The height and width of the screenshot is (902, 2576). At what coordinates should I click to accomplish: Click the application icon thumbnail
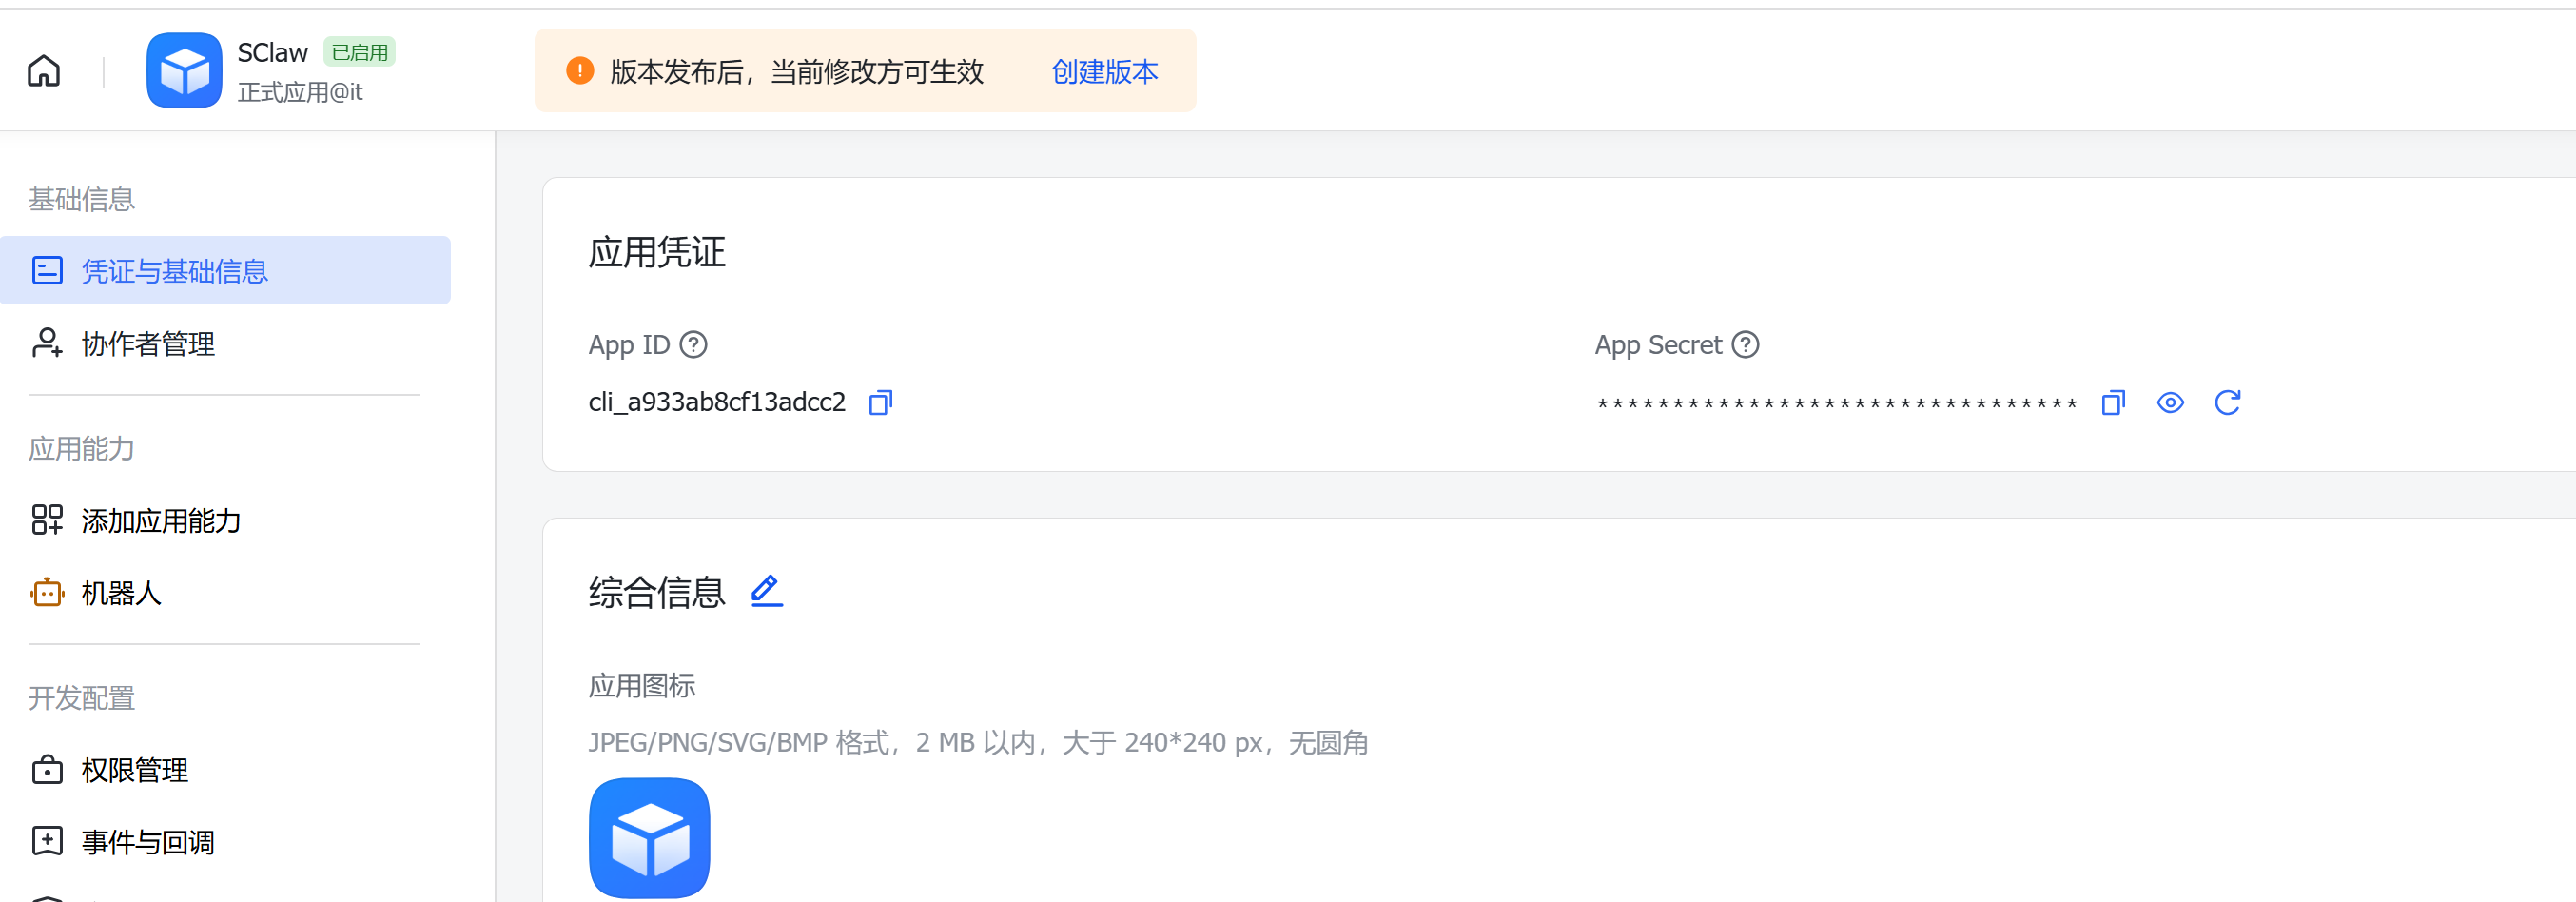point(649,838)
